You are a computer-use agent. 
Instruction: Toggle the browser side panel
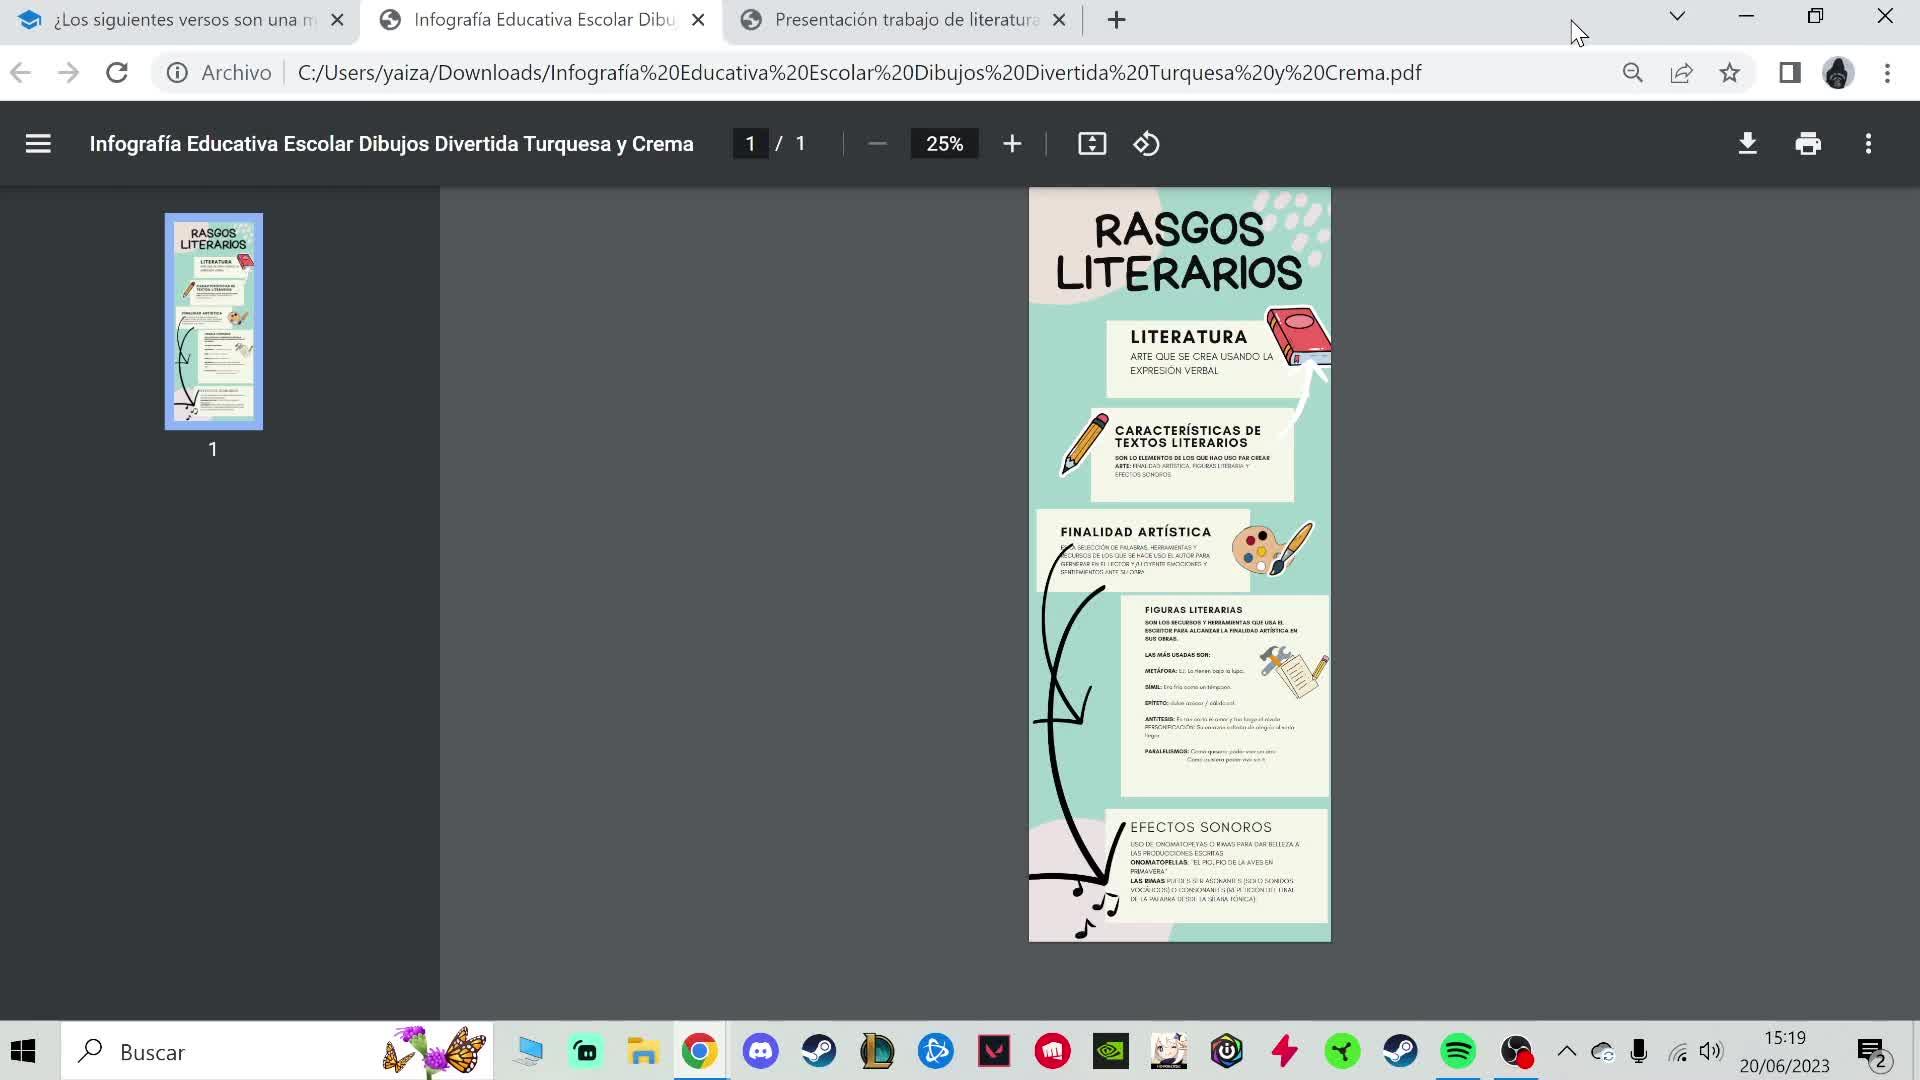click(x=1790, y=73)
